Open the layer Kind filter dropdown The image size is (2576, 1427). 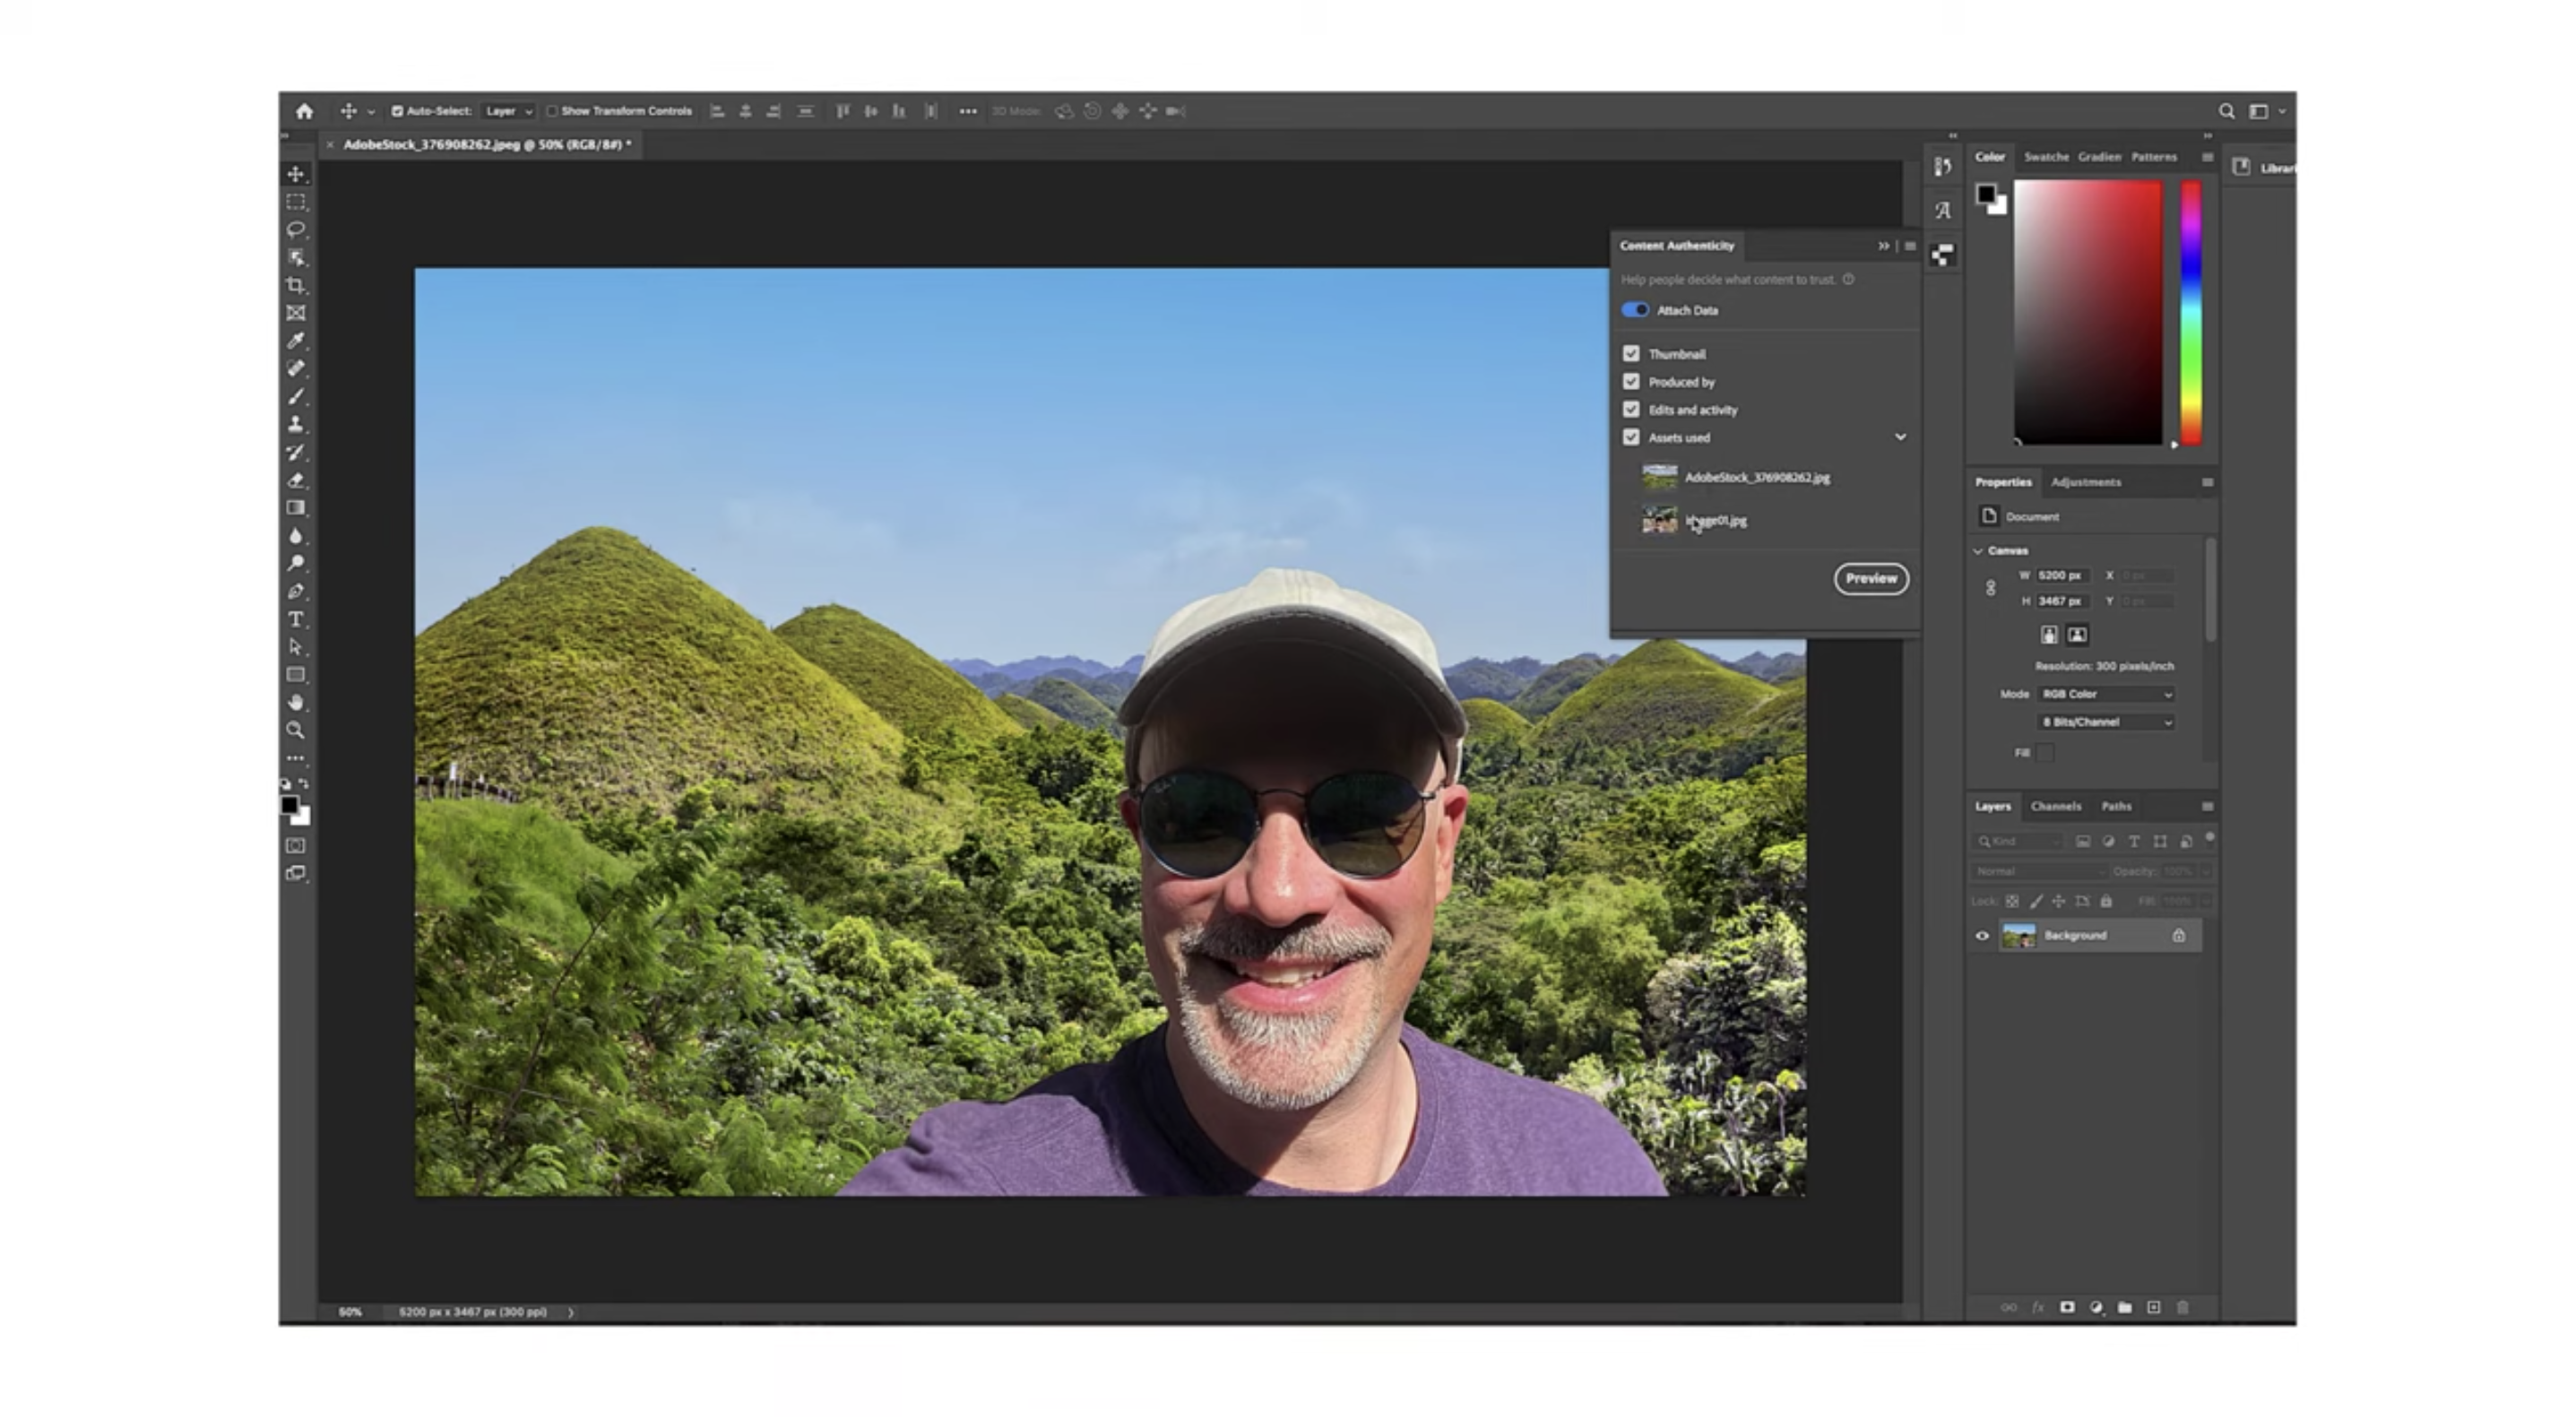(x=2019, y=841)
